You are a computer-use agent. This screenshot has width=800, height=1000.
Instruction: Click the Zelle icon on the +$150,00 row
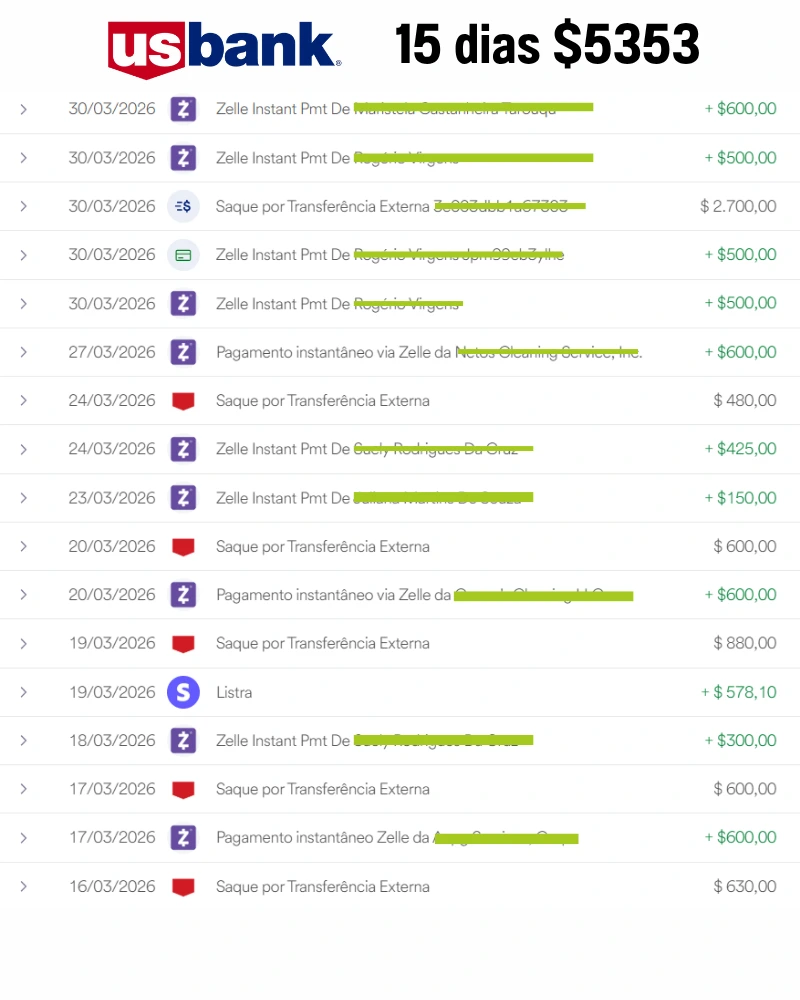pos(183,497)
